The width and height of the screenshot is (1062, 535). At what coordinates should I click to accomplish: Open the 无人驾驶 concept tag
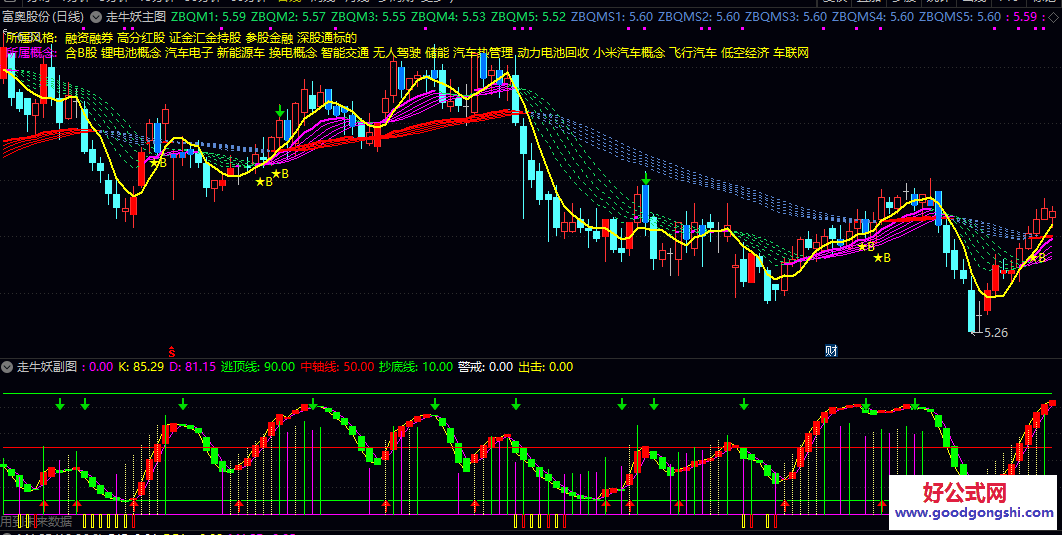(397, 53)
